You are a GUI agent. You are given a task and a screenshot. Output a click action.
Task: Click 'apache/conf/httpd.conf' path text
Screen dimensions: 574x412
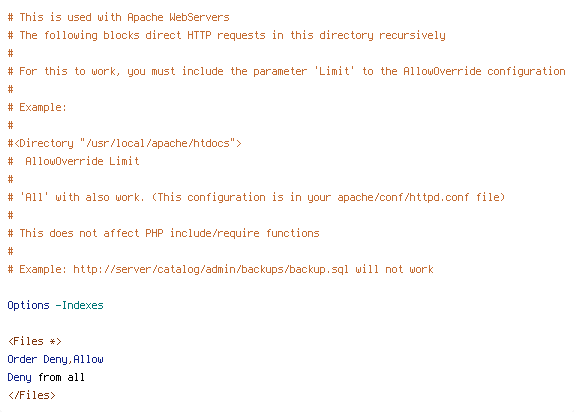click(403, 197)
